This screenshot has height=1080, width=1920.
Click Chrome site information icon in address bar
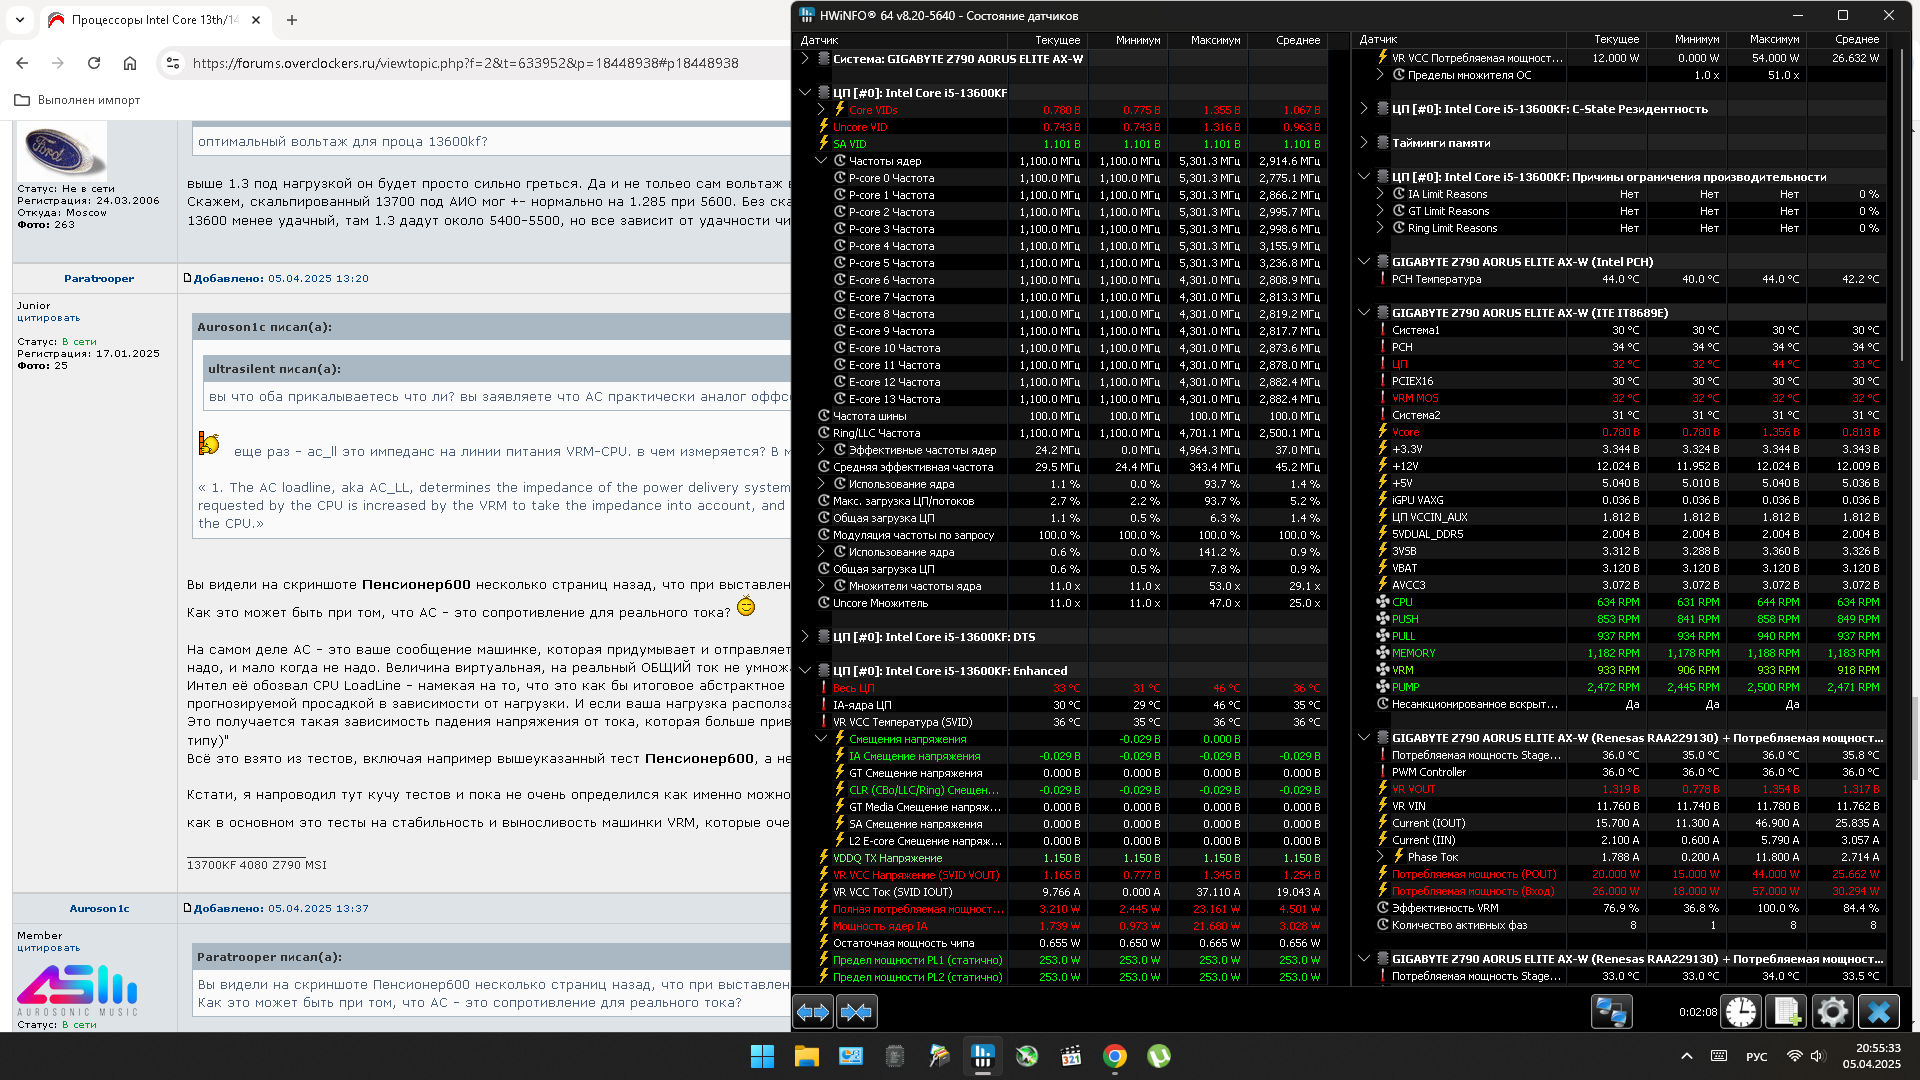click(x=173, y=63)
